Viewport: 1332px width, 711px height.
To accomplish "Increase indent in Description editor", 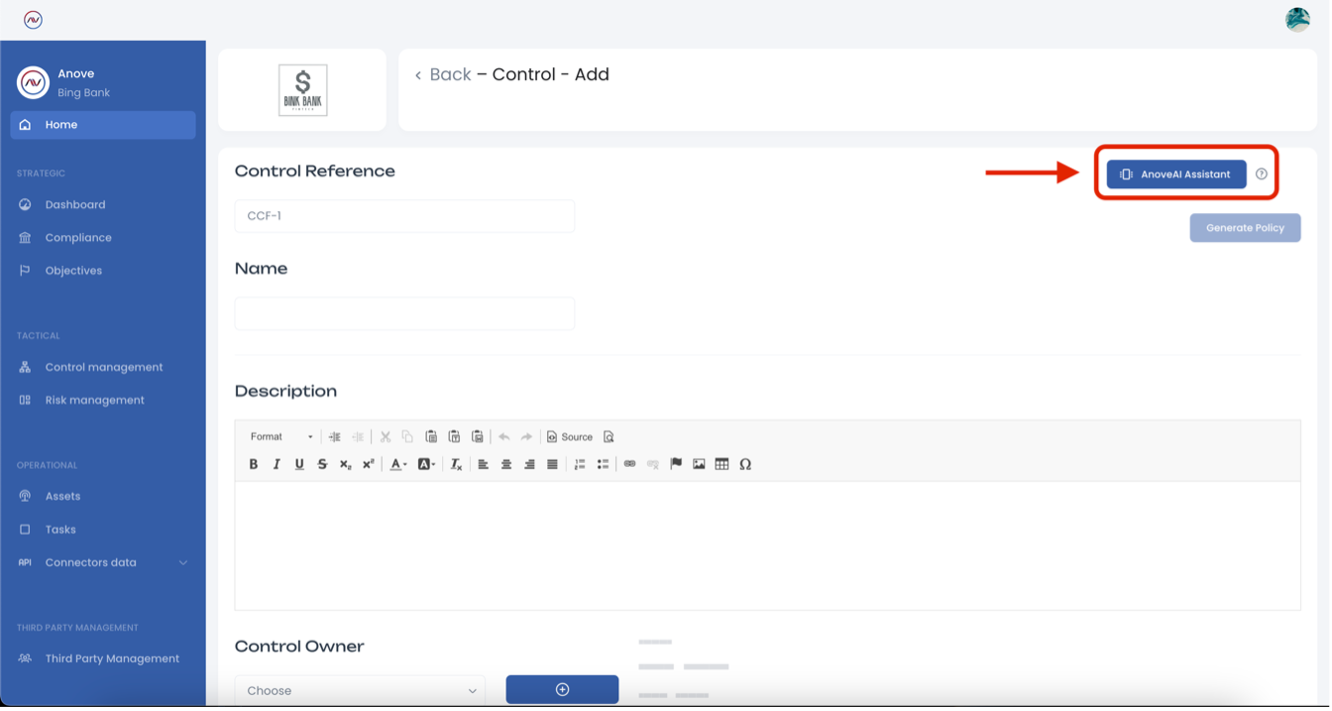I will pos(335,437).
